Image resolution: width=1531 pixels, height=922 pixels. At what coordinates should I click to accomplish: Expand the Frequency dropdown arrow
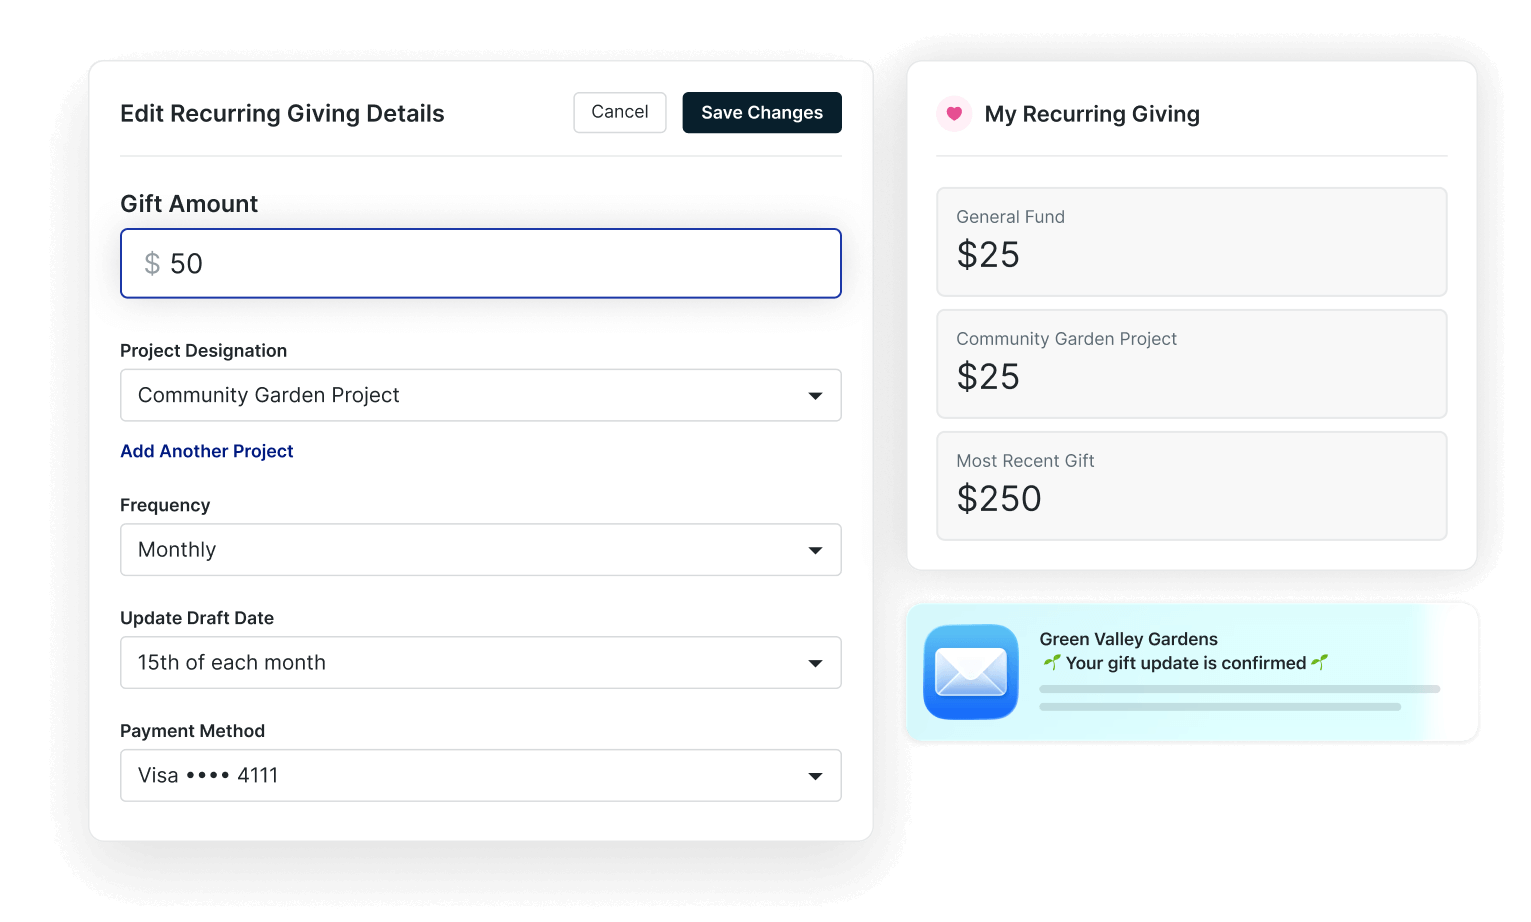coord(815,550)
